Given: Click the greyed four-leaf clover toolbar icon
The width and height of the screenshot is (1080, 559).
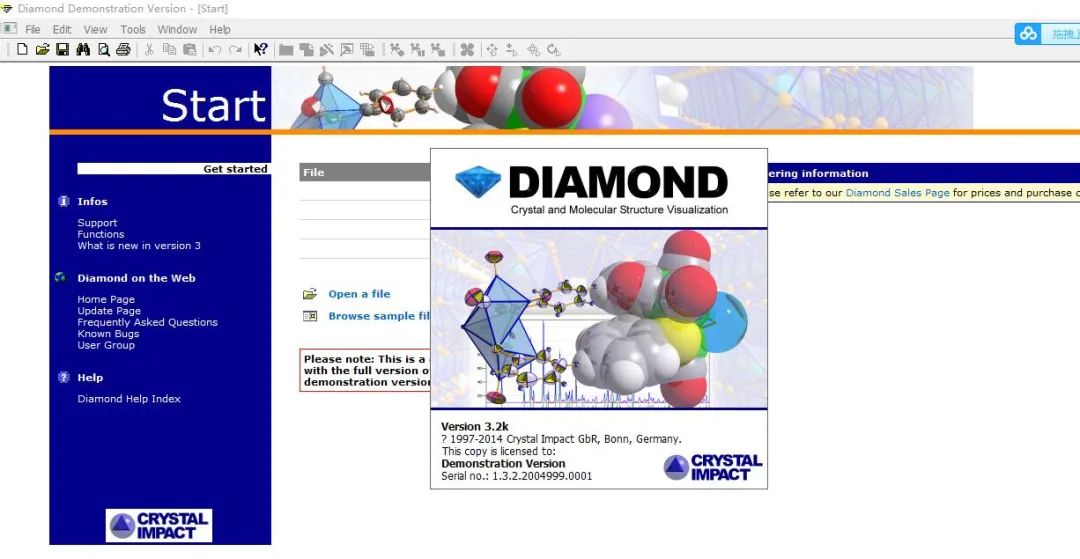Looking at the screenshot, I should [x=468, y=50].
